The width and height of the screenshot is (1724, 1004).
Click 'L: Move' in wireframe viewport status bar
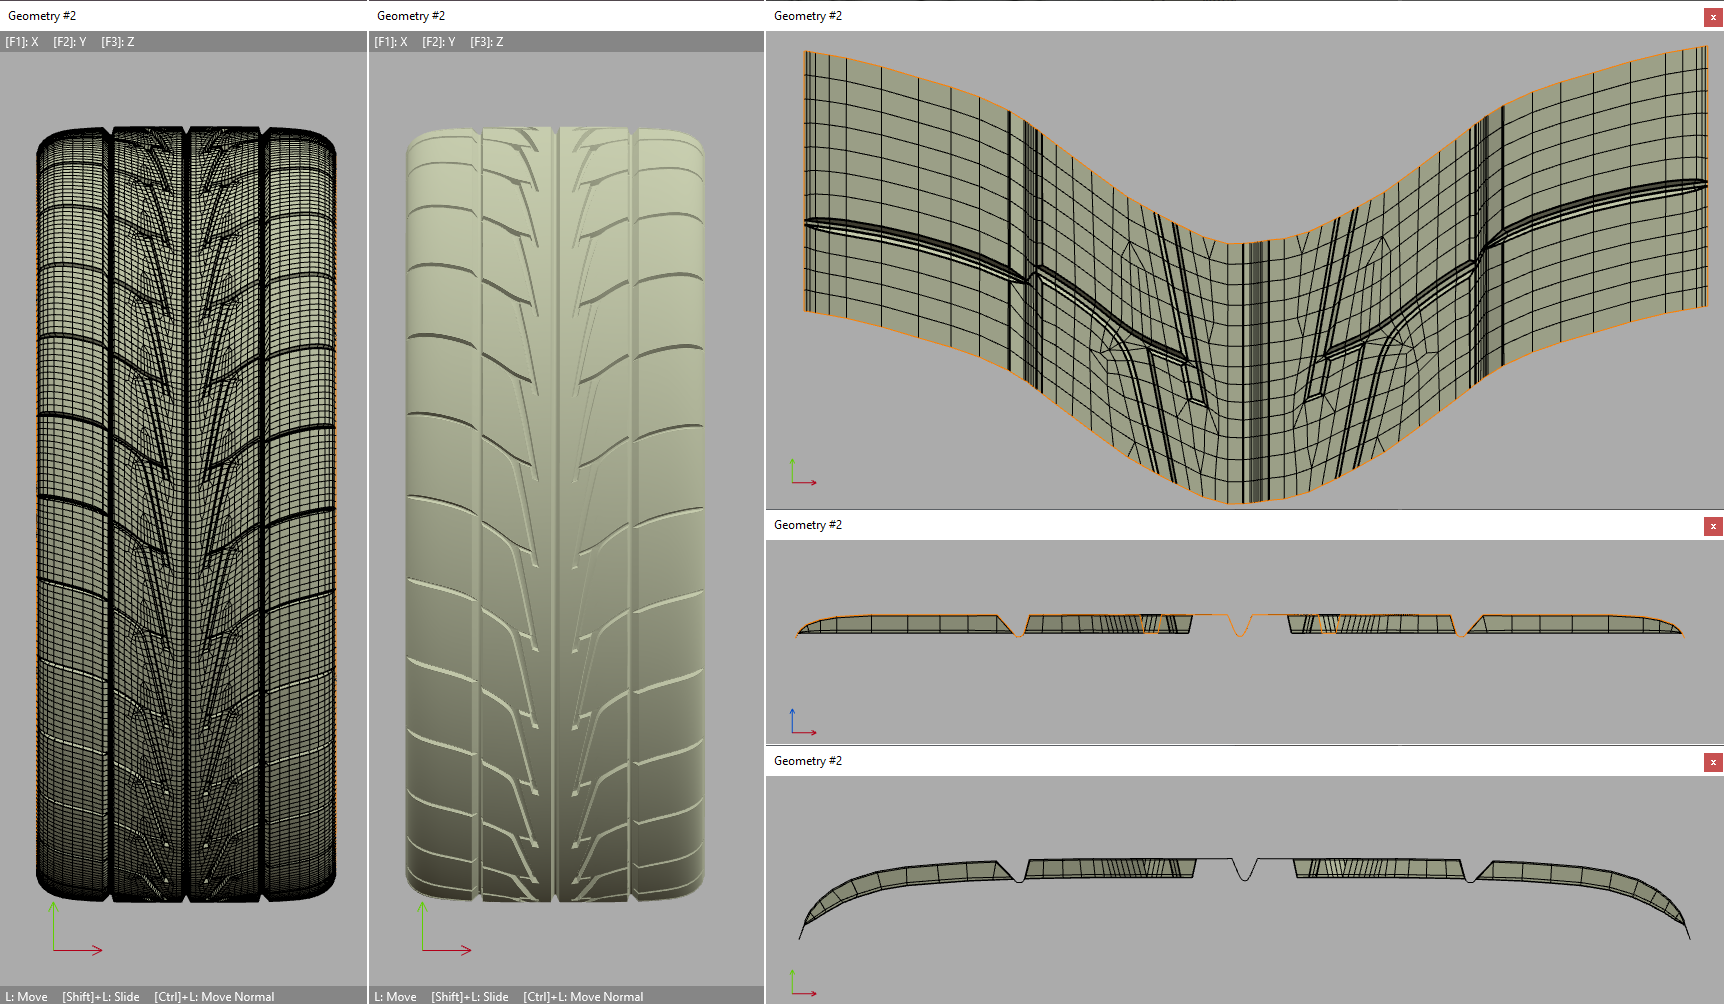(x=26, y=997)
